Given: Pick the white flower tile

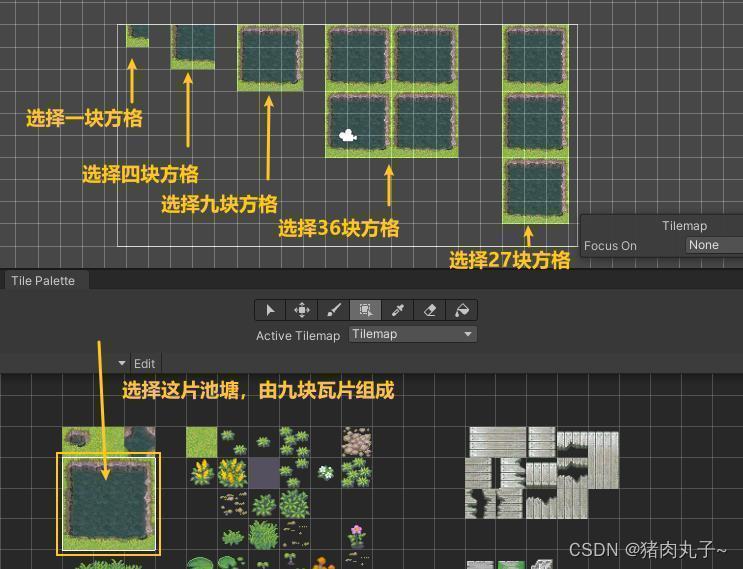Looking at the screenshot, I should point(326,473).
